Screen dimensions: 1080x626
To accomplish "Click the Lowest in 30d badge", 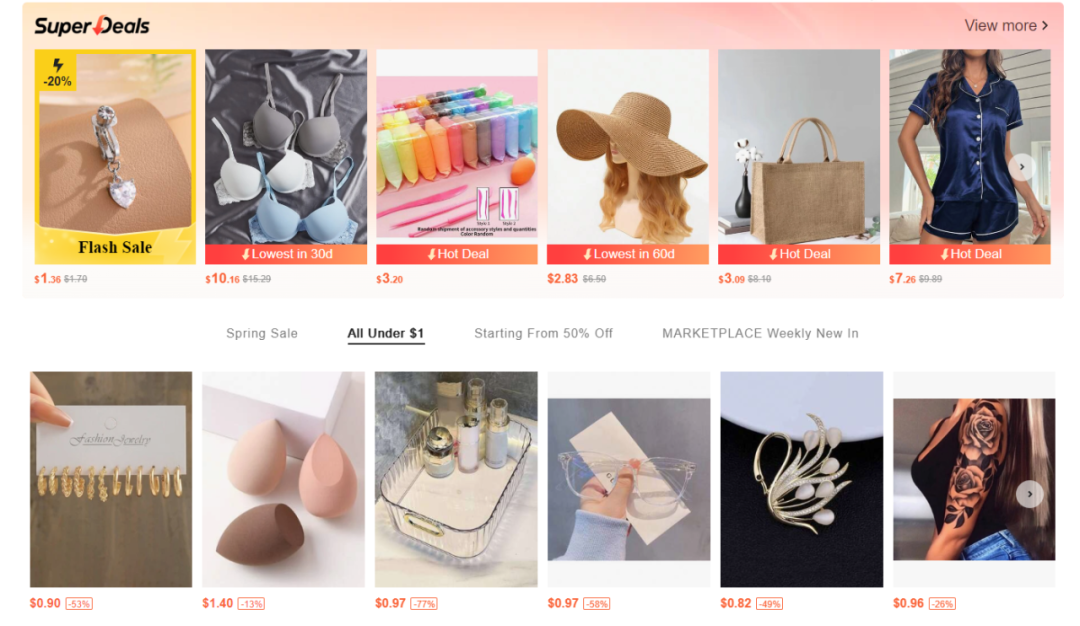I will [286, 254].
